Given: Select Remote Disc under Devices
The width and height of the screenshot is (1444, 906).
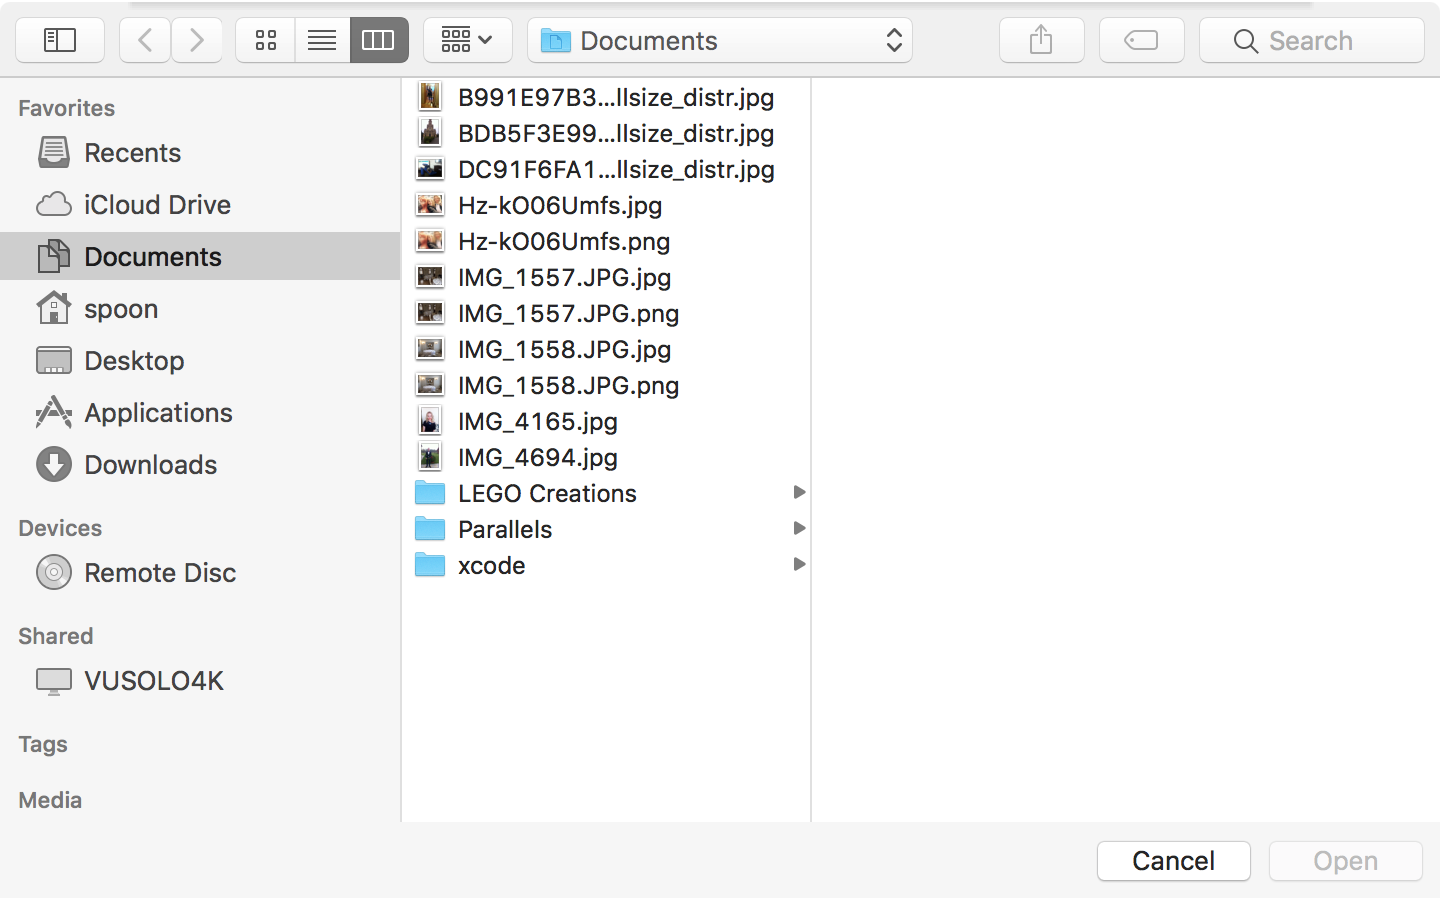Looking at the screenshot, I should coord(160,573).
